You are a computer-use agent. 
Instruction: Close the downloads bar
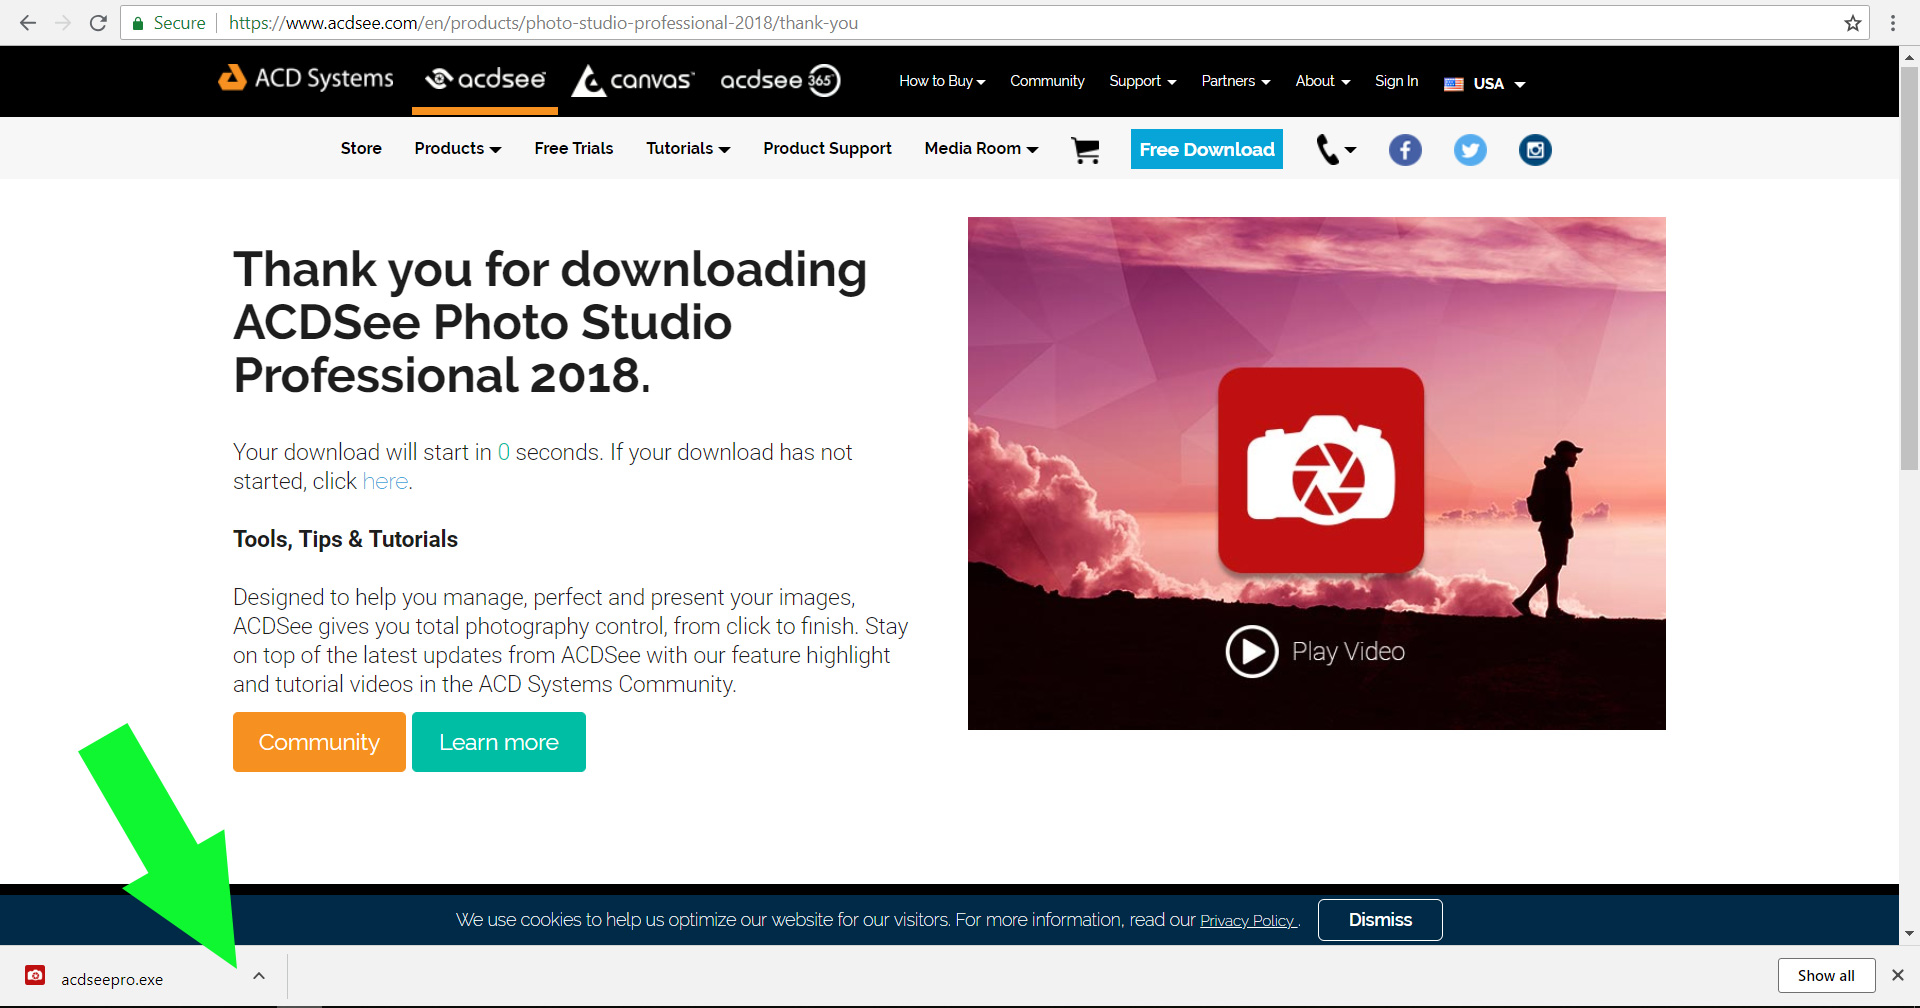pyautogui.click(x=1897, y=975)
